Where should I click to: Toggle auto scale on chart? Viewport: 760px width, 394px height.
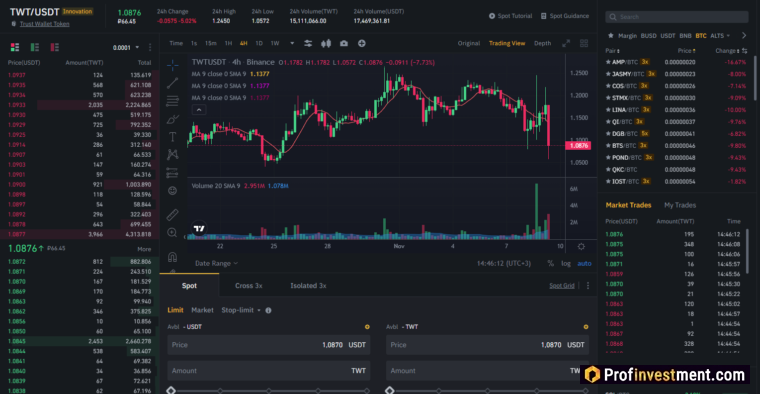pyautogui.click(x=584, y=263)
